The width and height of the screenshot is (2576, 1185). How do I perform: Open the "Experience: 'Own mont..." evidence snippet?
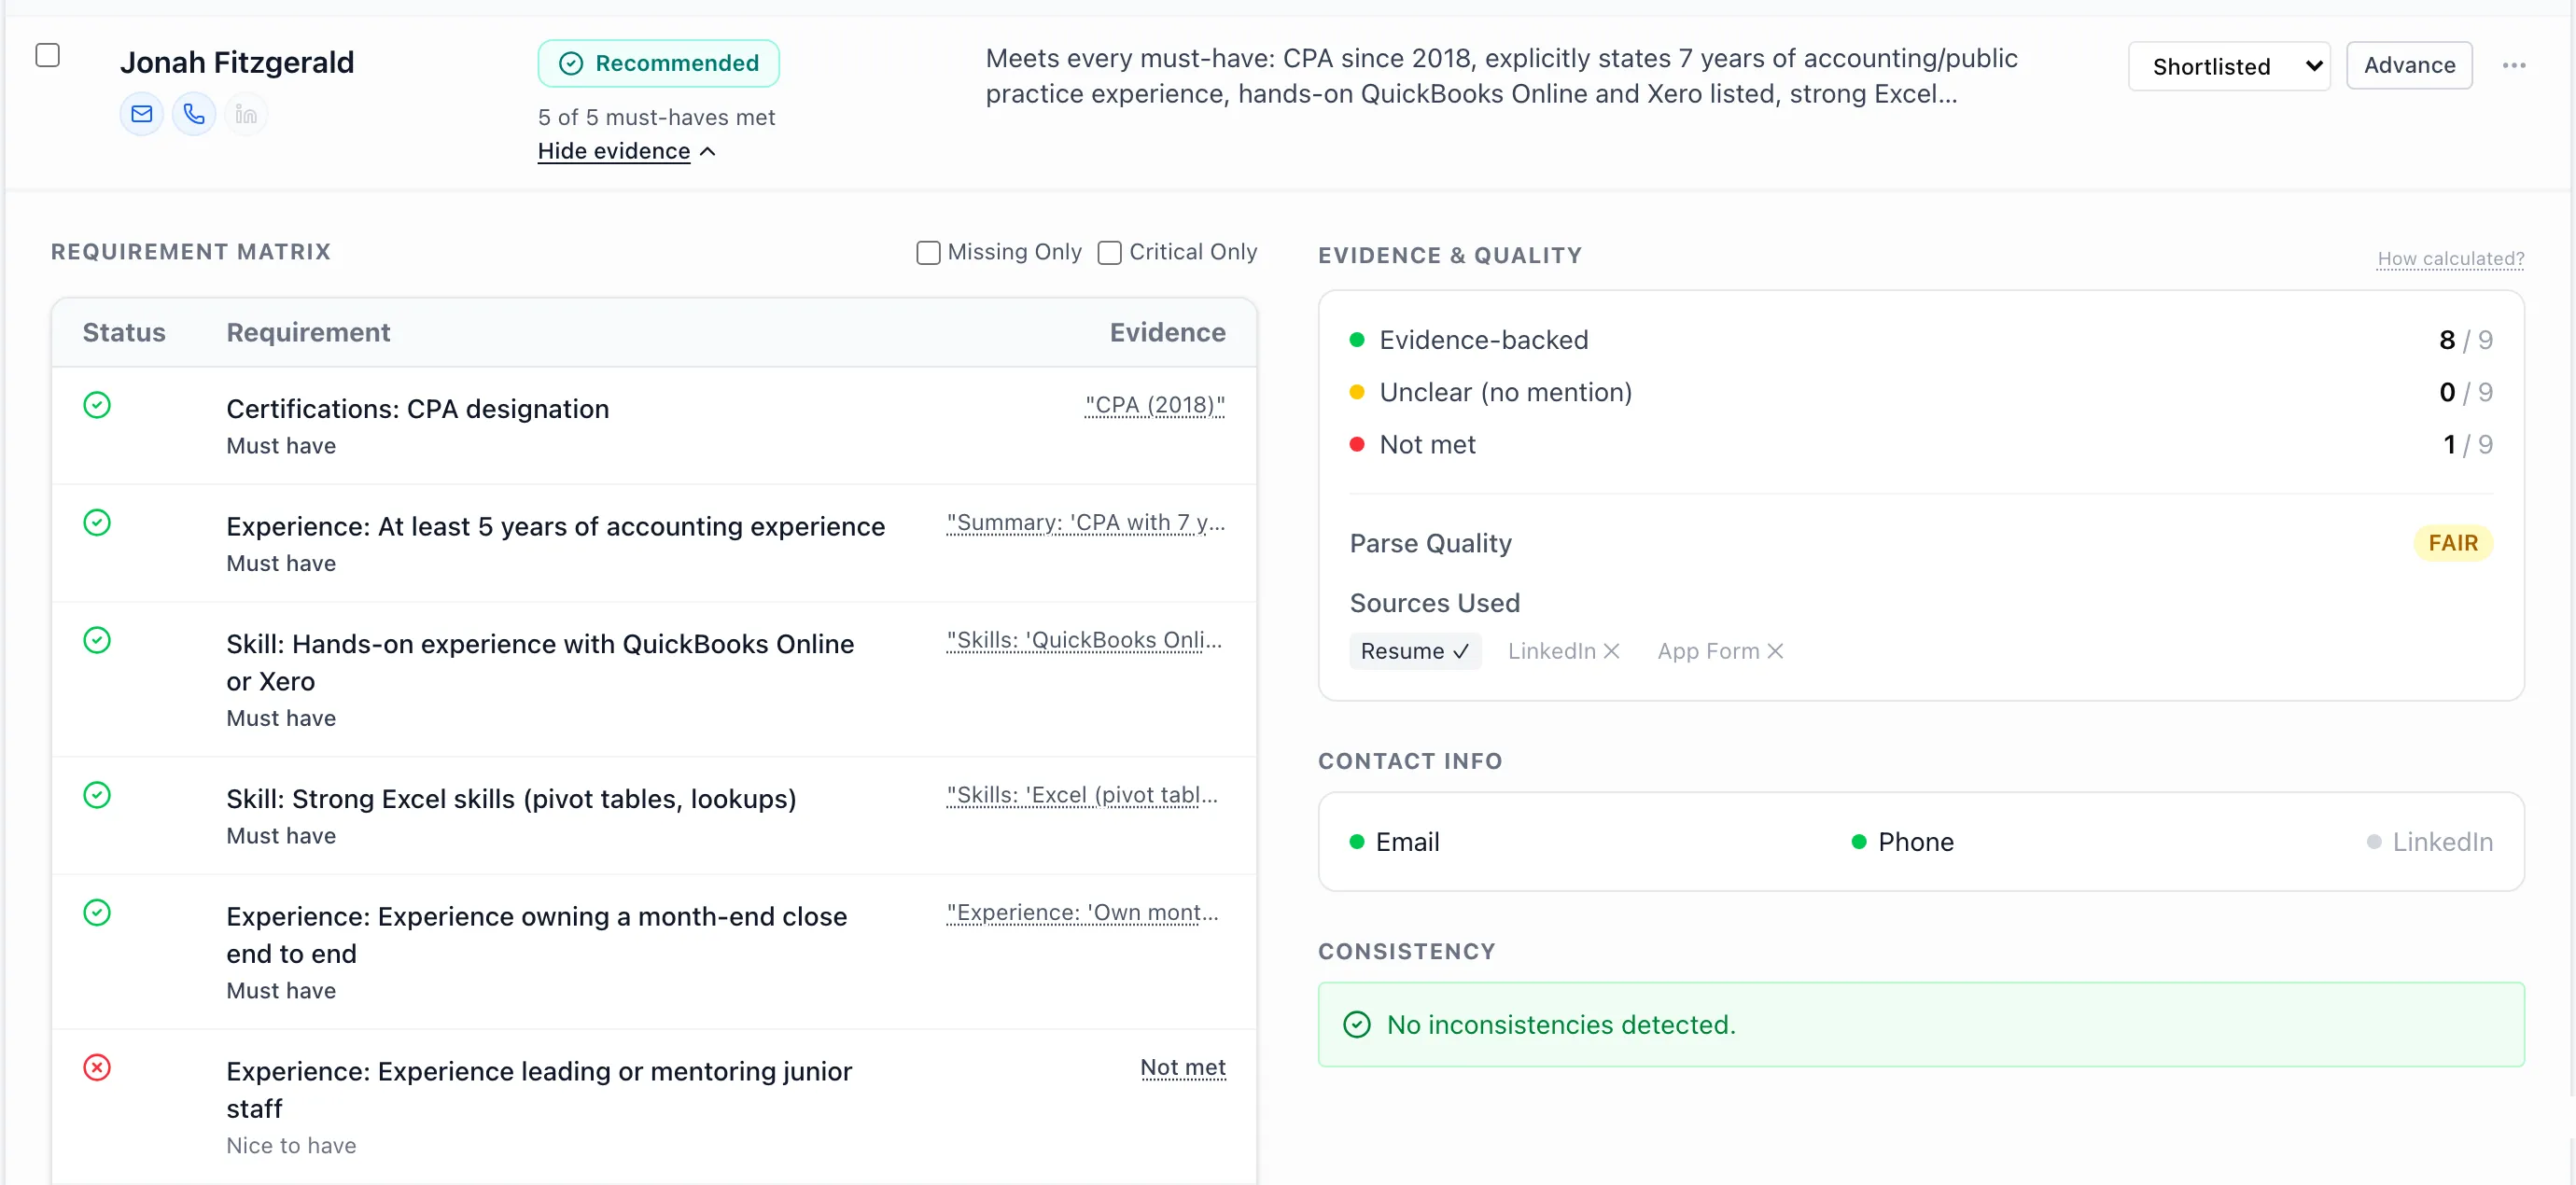tap(1082, 913)
